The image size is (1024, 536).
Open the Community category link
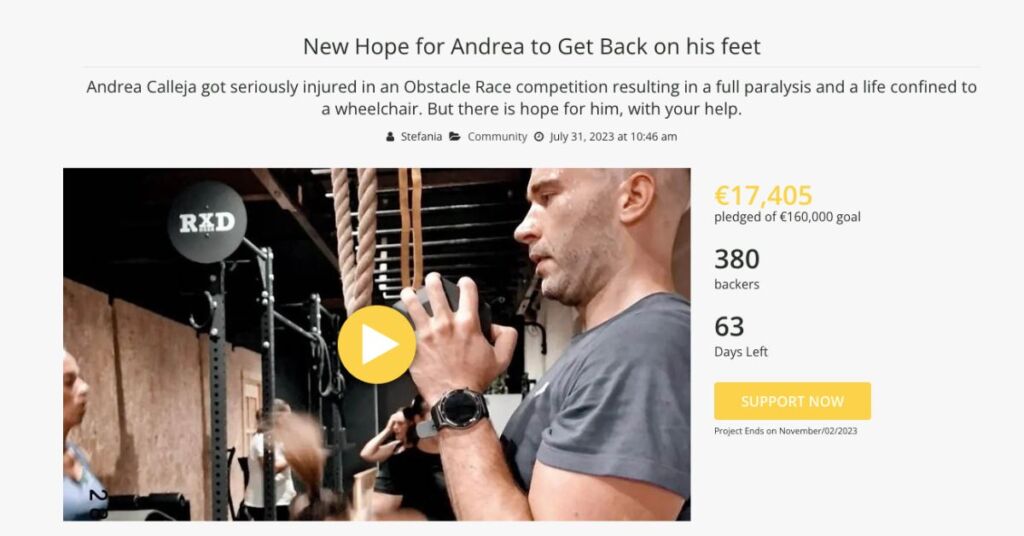click(497, 136)
